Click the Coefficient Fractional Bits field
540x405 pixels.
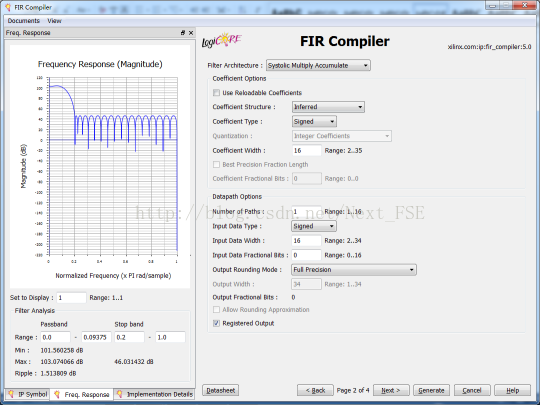307,178
